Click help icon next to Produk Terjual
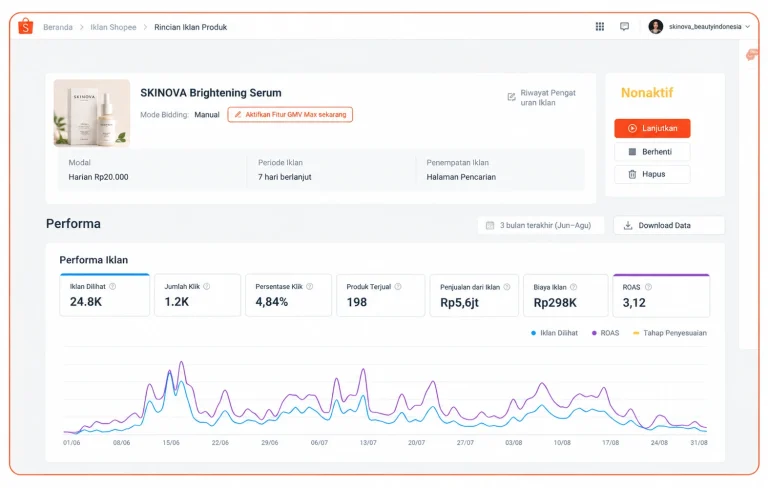This screenshot has width=768, height=488. 398,287
